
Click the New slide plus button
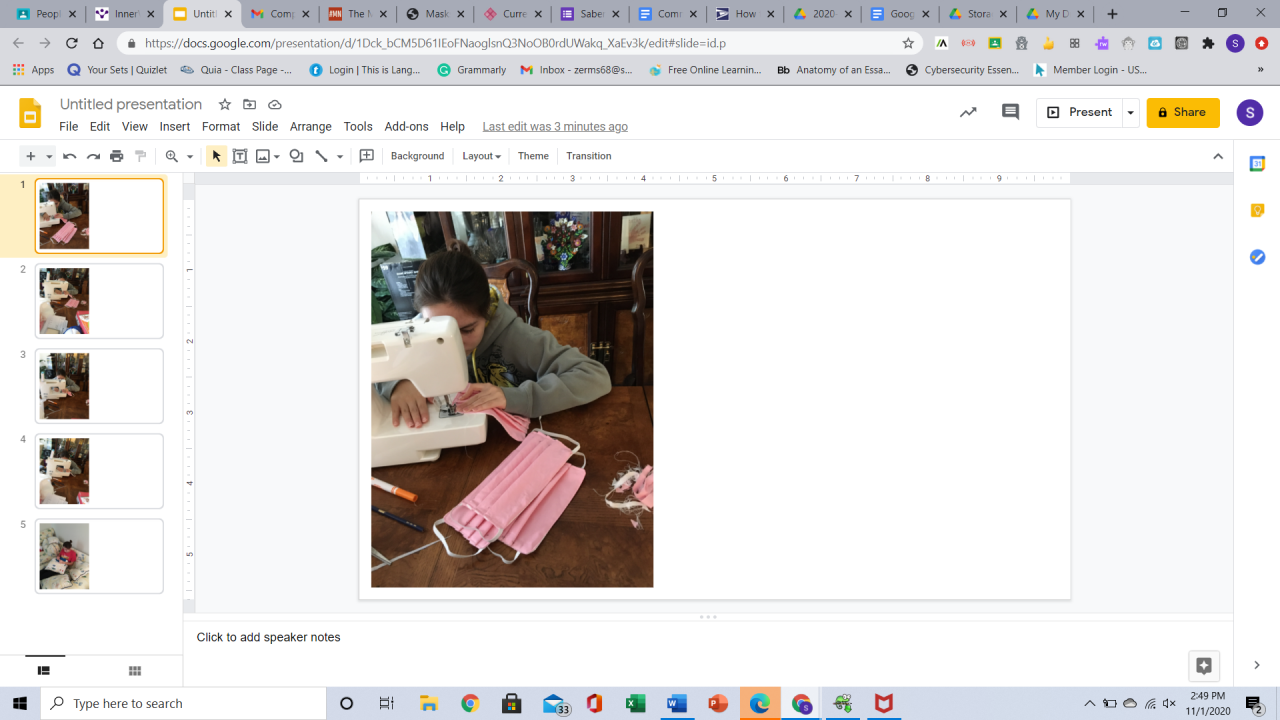(x=30, y=156)
